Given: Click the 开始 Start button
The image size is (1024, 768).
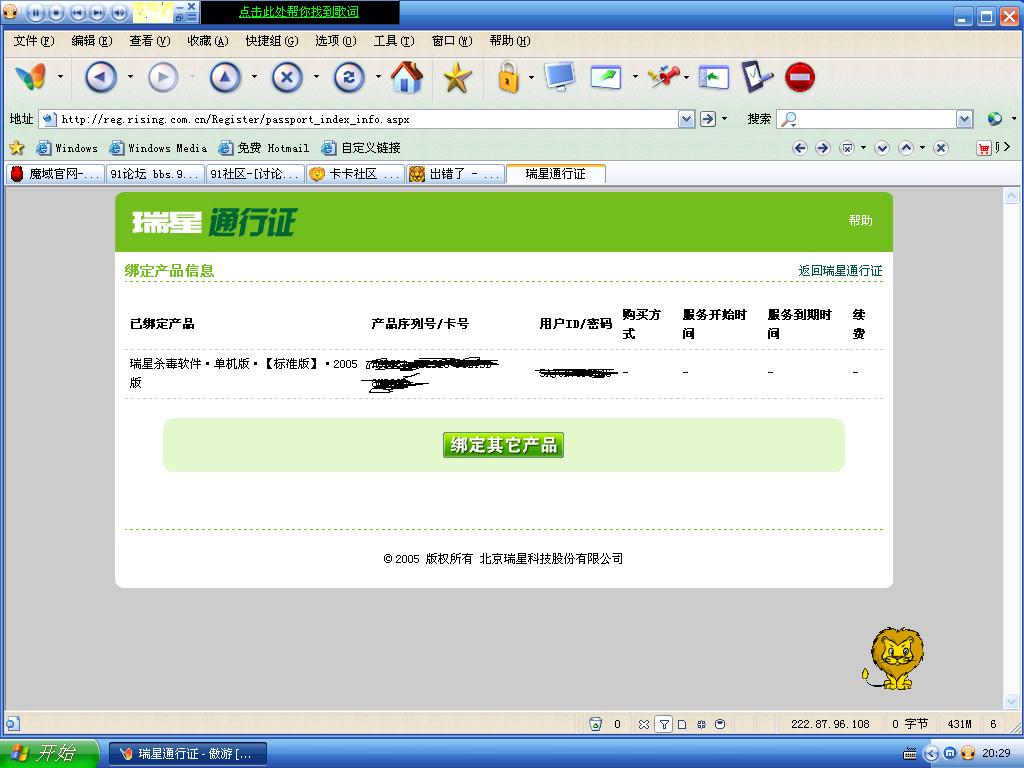Looking at the screenshot, I should click(x=50, y=753).
